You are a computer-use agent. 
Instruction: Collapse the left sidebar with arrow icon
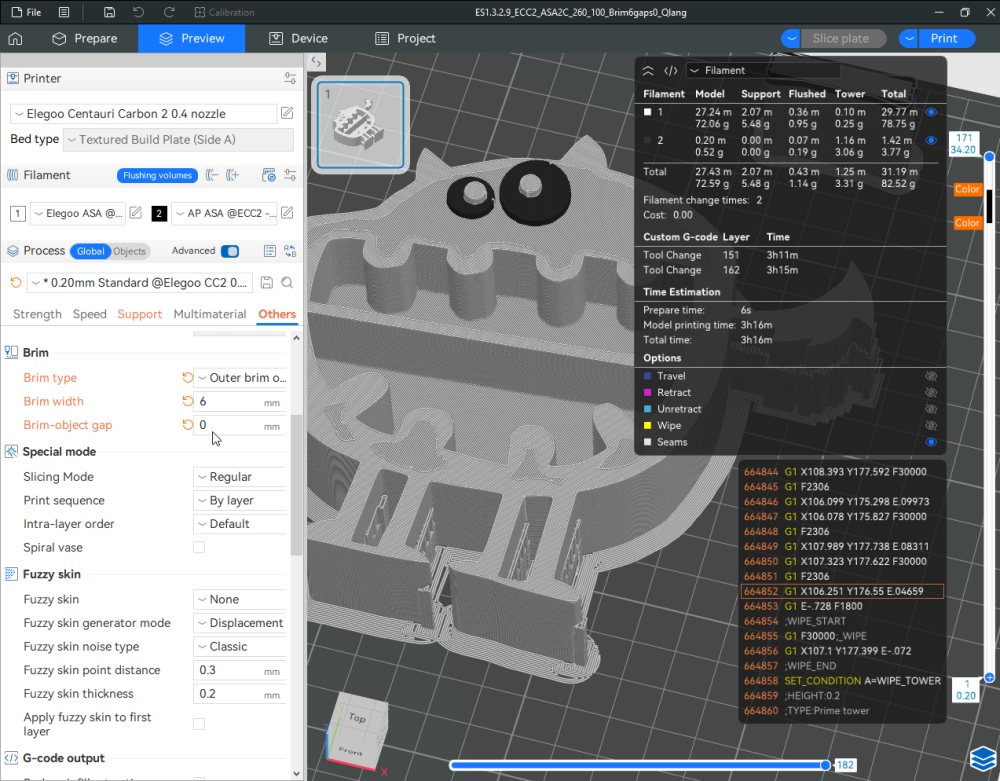pos(316,62)
